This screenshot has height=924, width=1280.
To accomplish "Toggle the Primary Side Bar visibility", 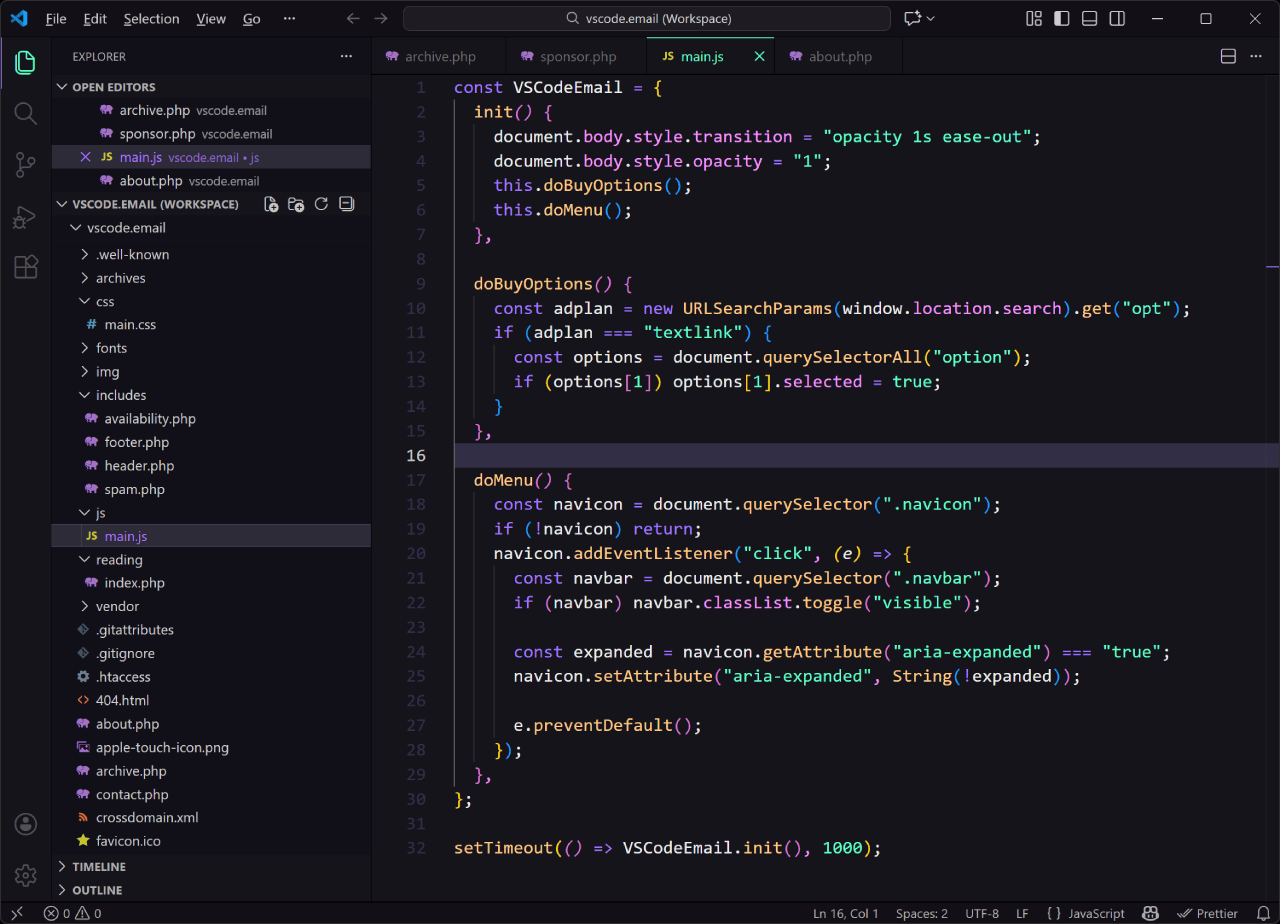I will point(1061,18).
